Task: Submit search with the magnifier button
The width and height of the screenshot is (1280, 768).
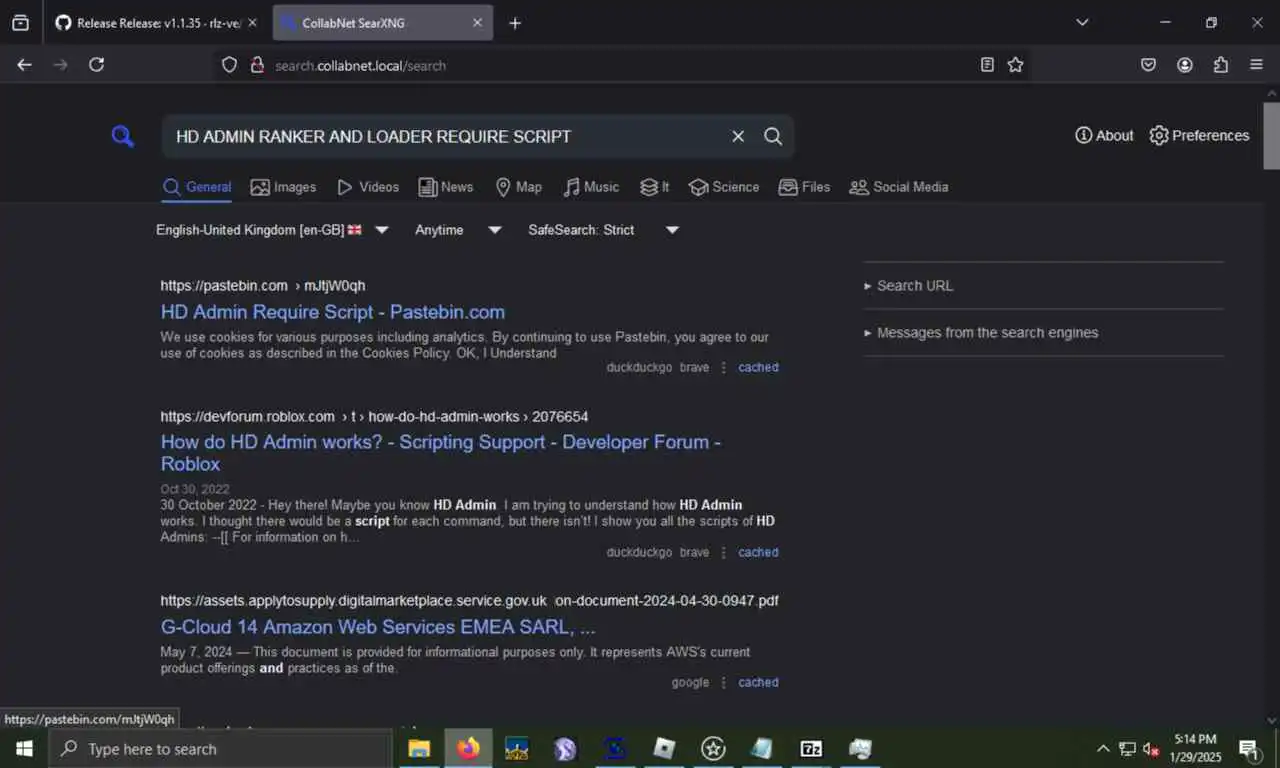Action: (x=773, y=136)
